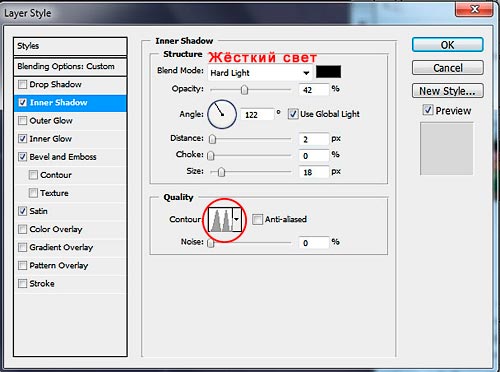Click the Cancel button

448,68
